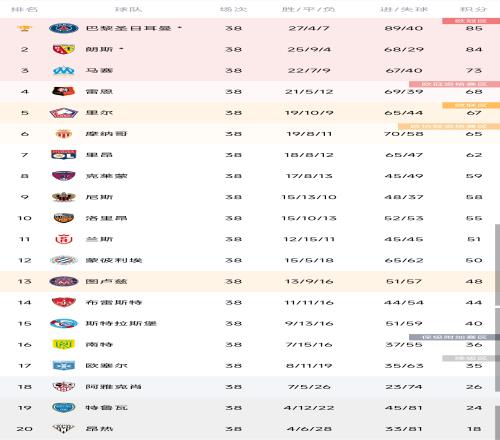Click the 胜/平/负 column header
This screenshot has width=500, height=440.
pos(308,9)
